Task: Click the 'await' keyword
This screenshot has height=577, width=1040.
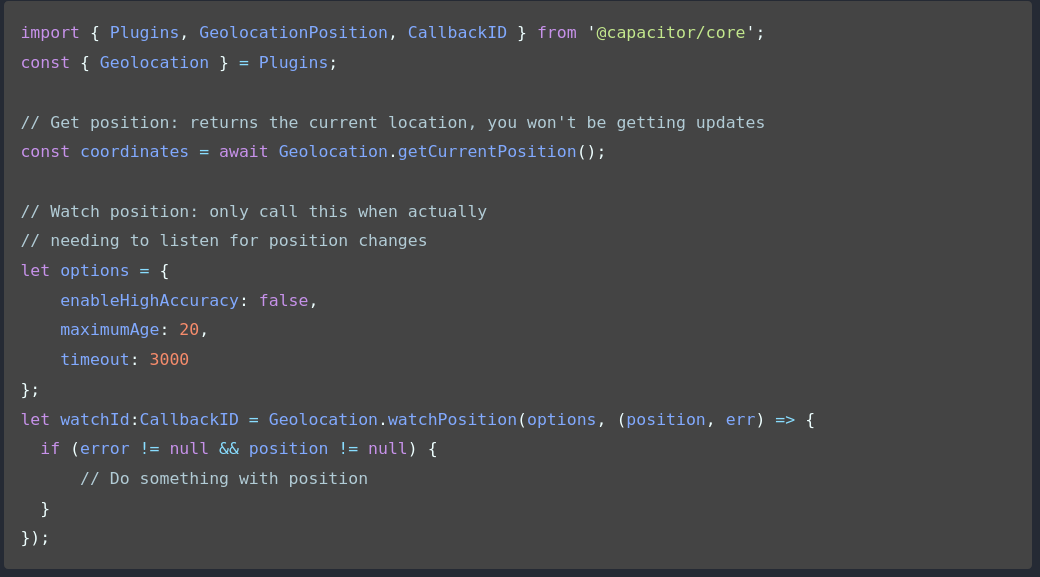Action: [243, 152]
